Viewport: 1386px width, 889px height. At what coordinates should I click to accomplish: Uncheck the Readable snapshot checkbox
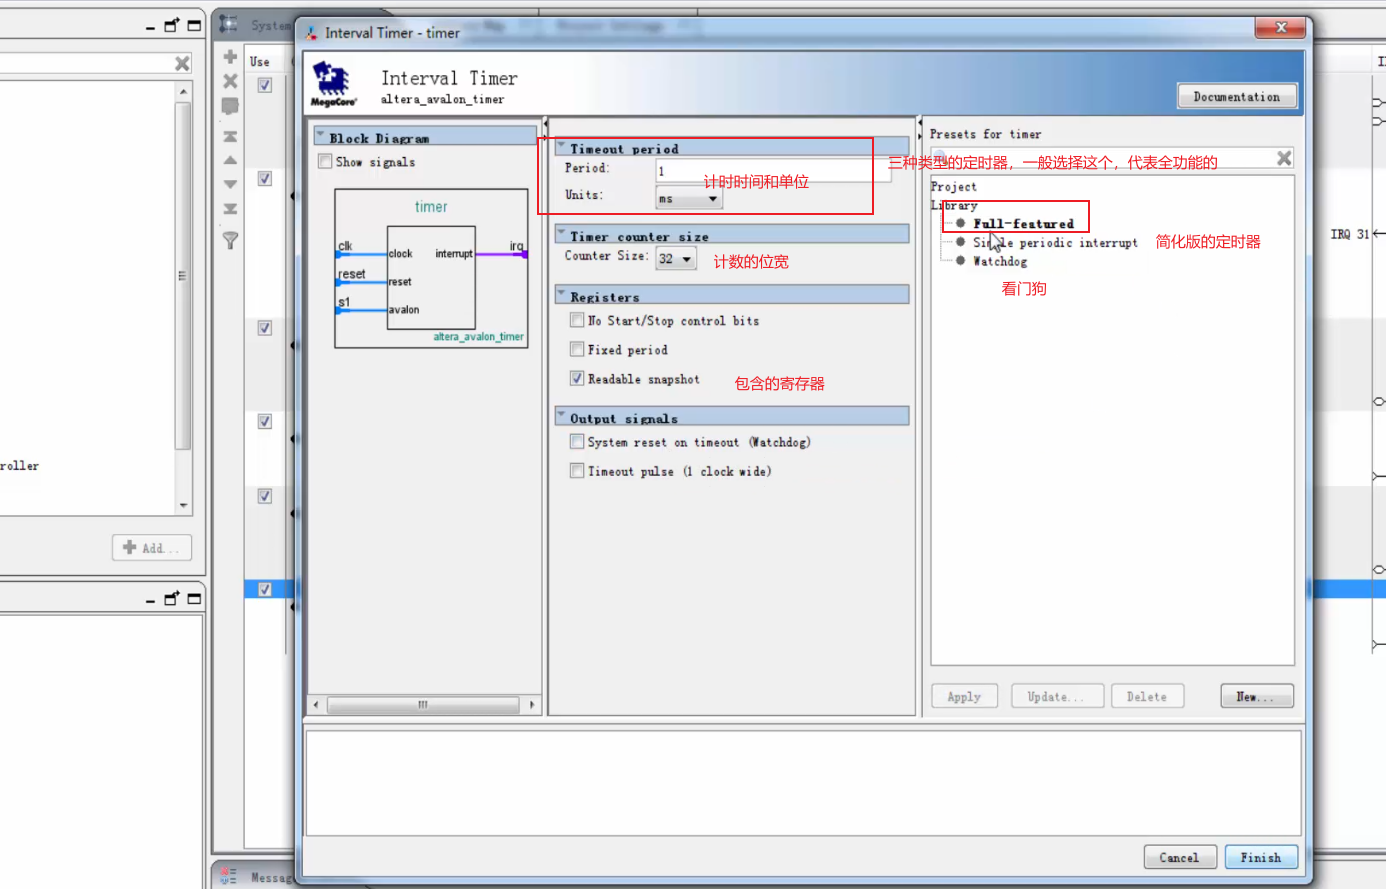pos(577,378)
